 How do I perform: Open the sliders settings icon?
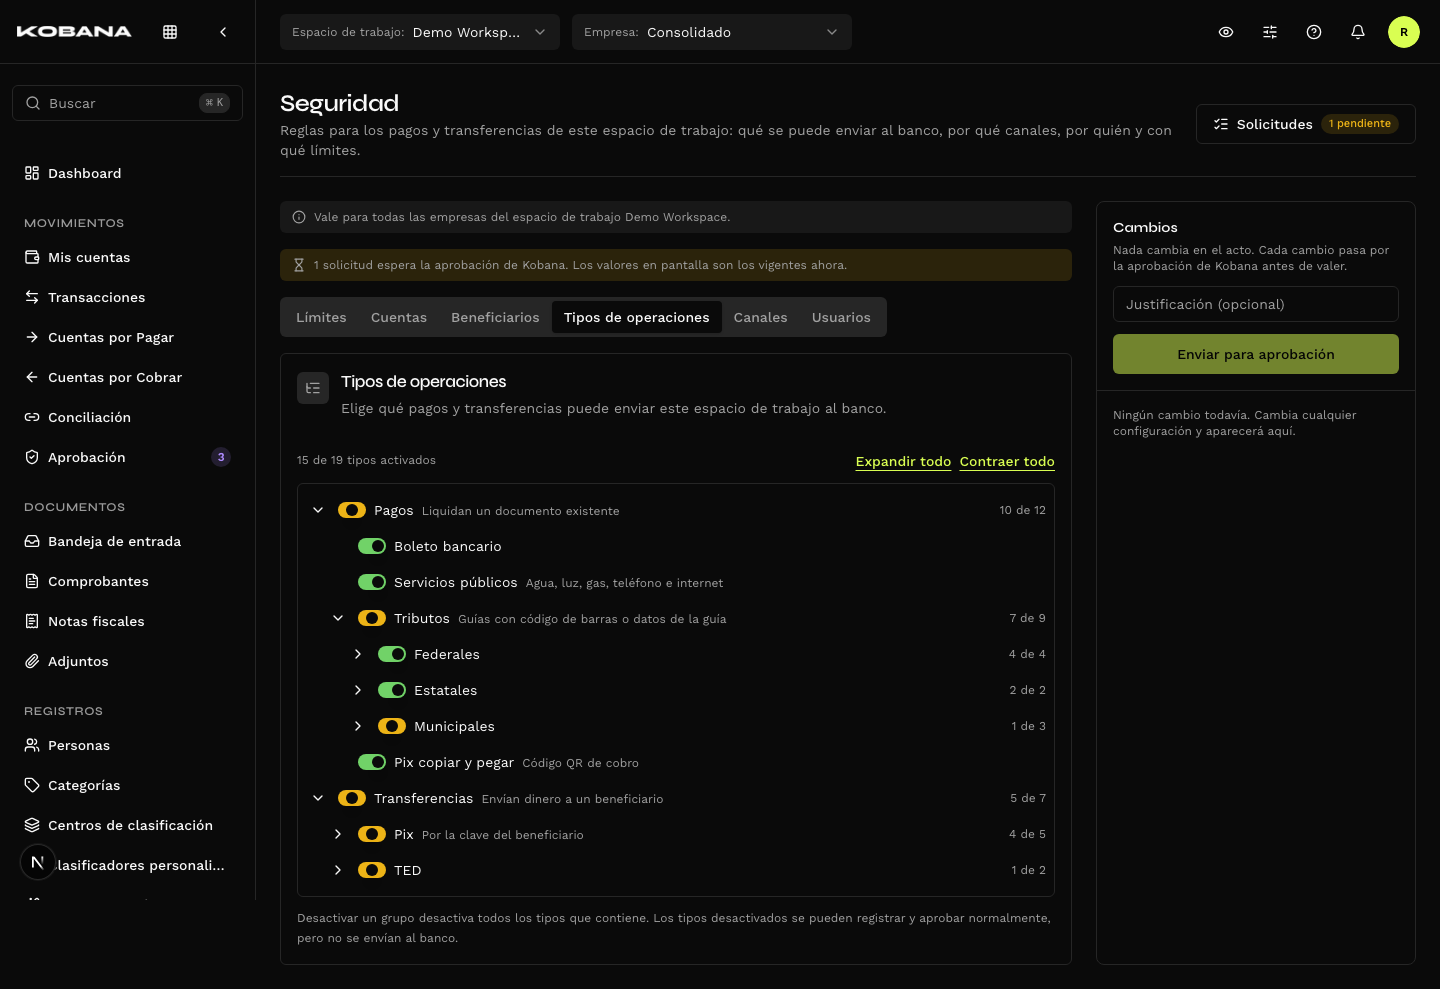point(1270,32)
